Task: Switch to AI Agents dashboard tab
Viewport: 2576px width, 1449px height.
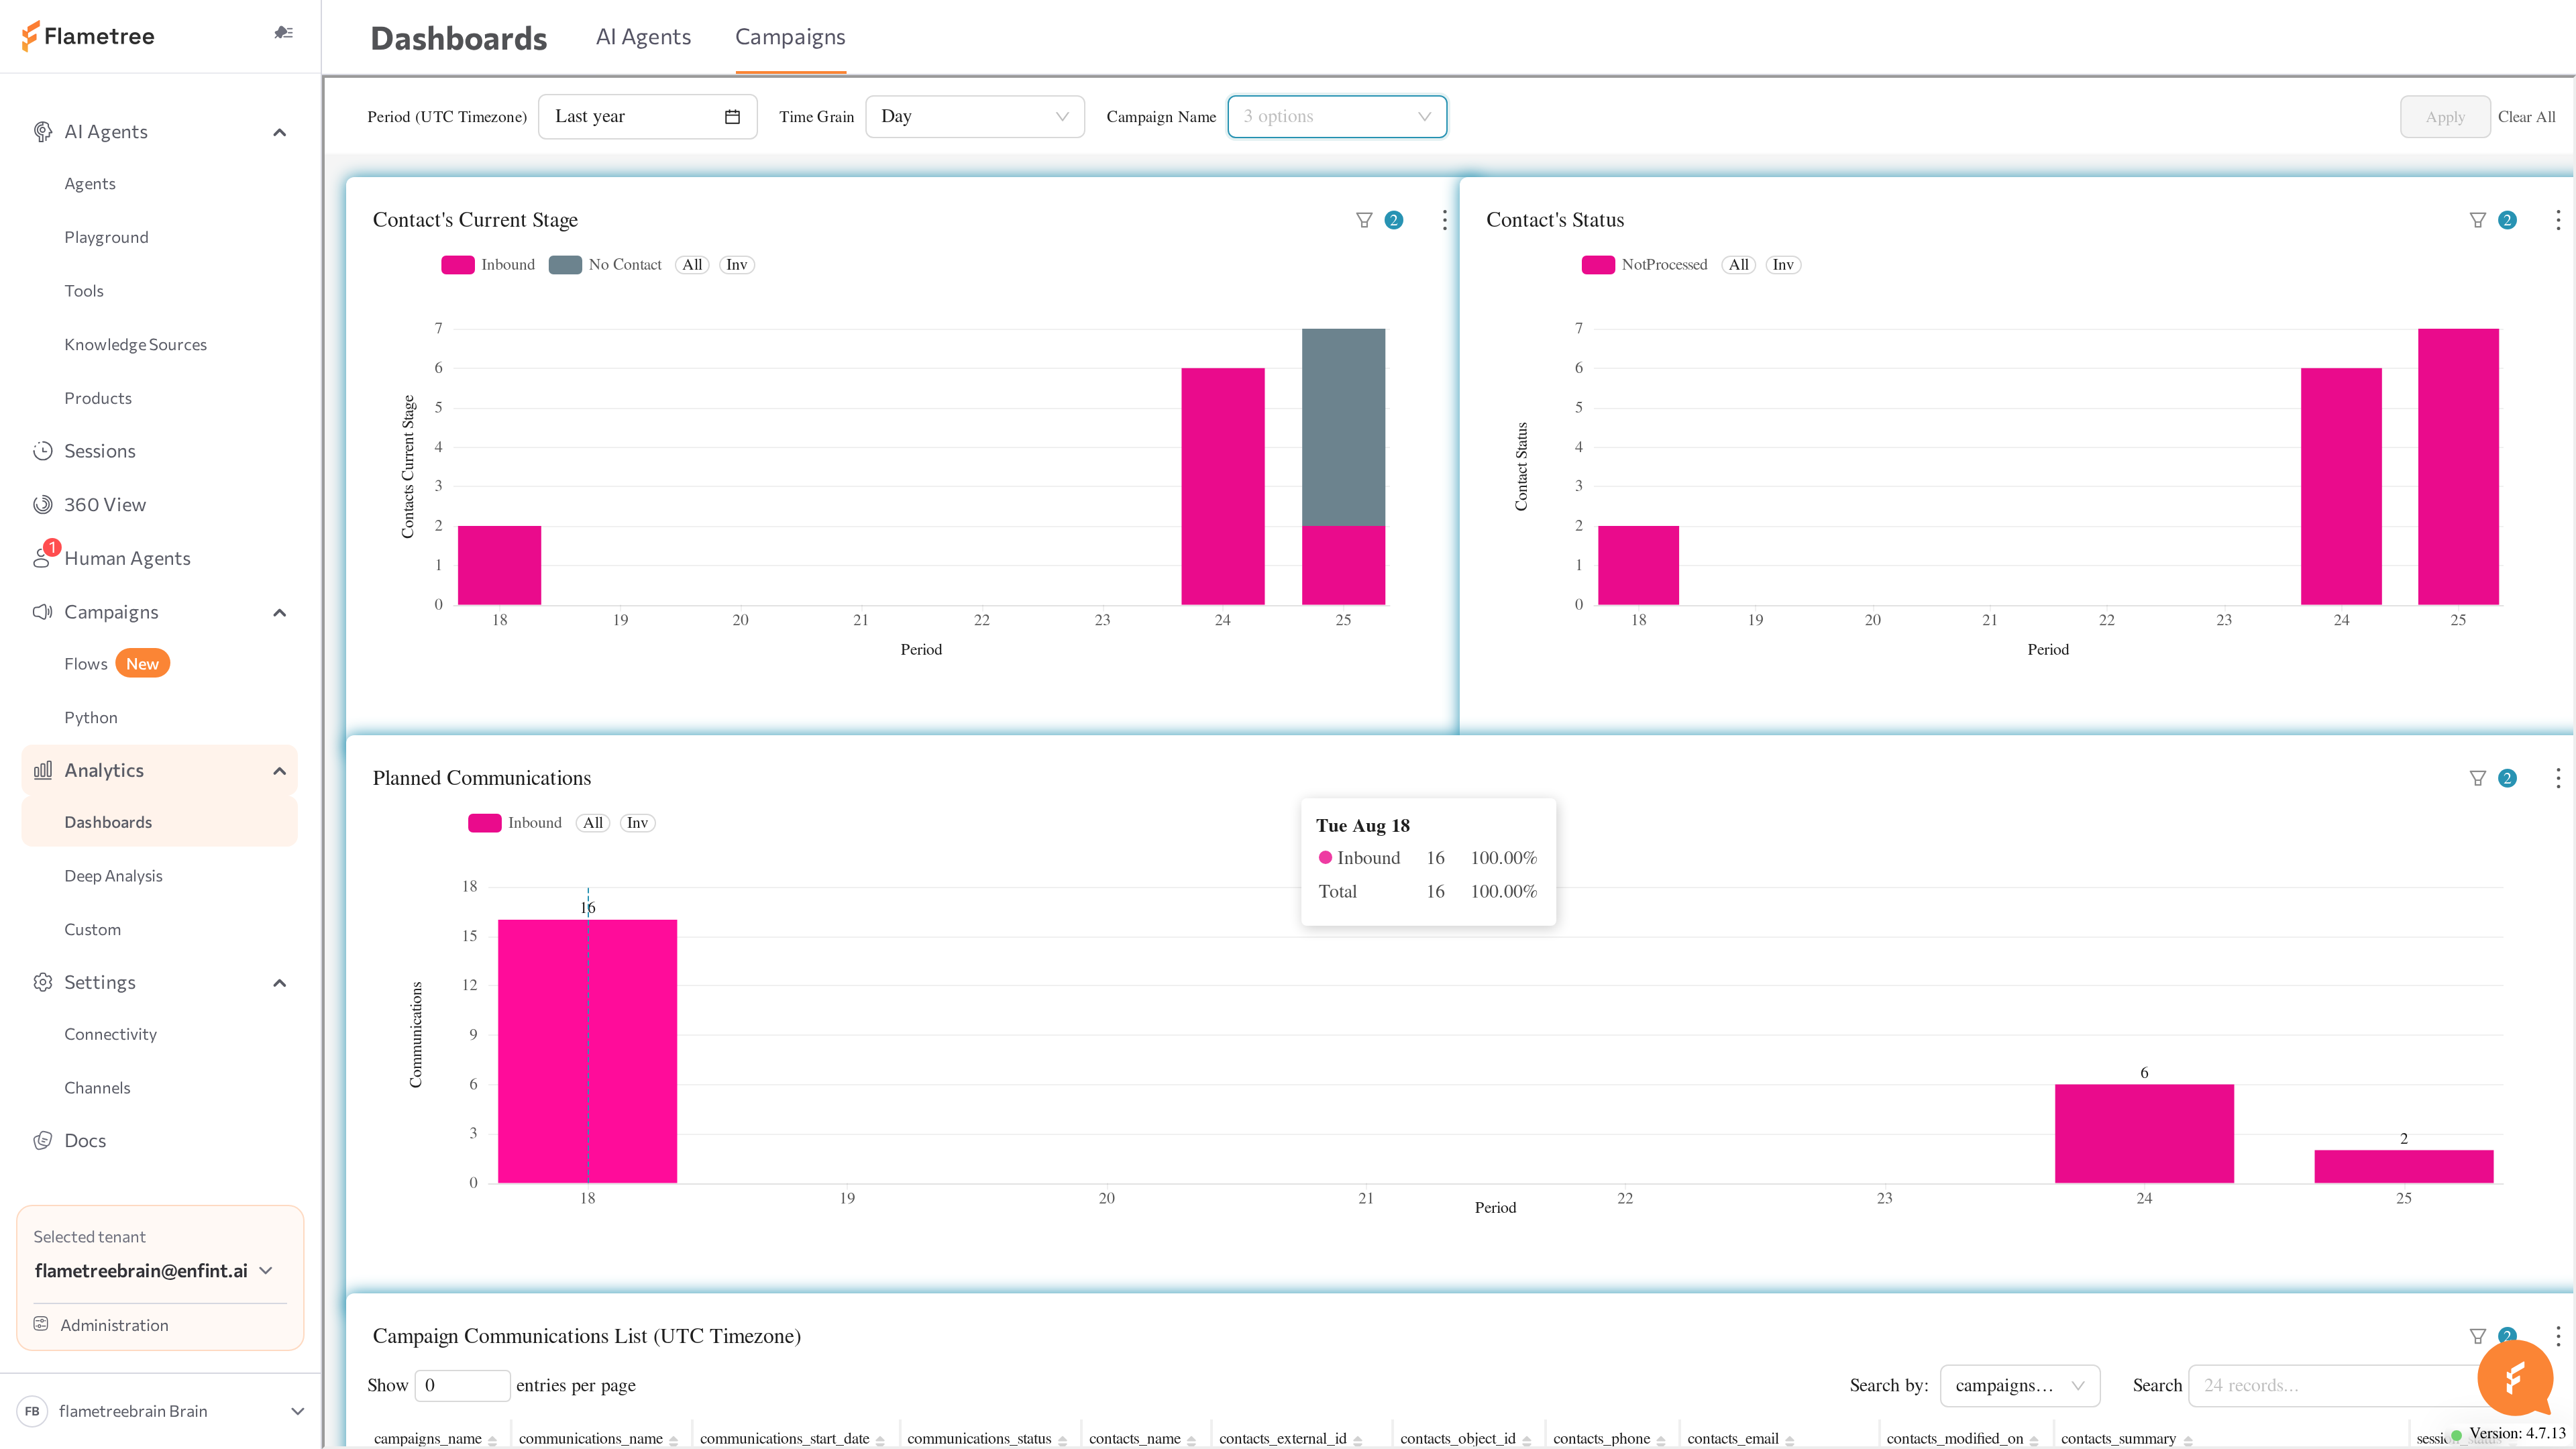Action: click(643, 37)
